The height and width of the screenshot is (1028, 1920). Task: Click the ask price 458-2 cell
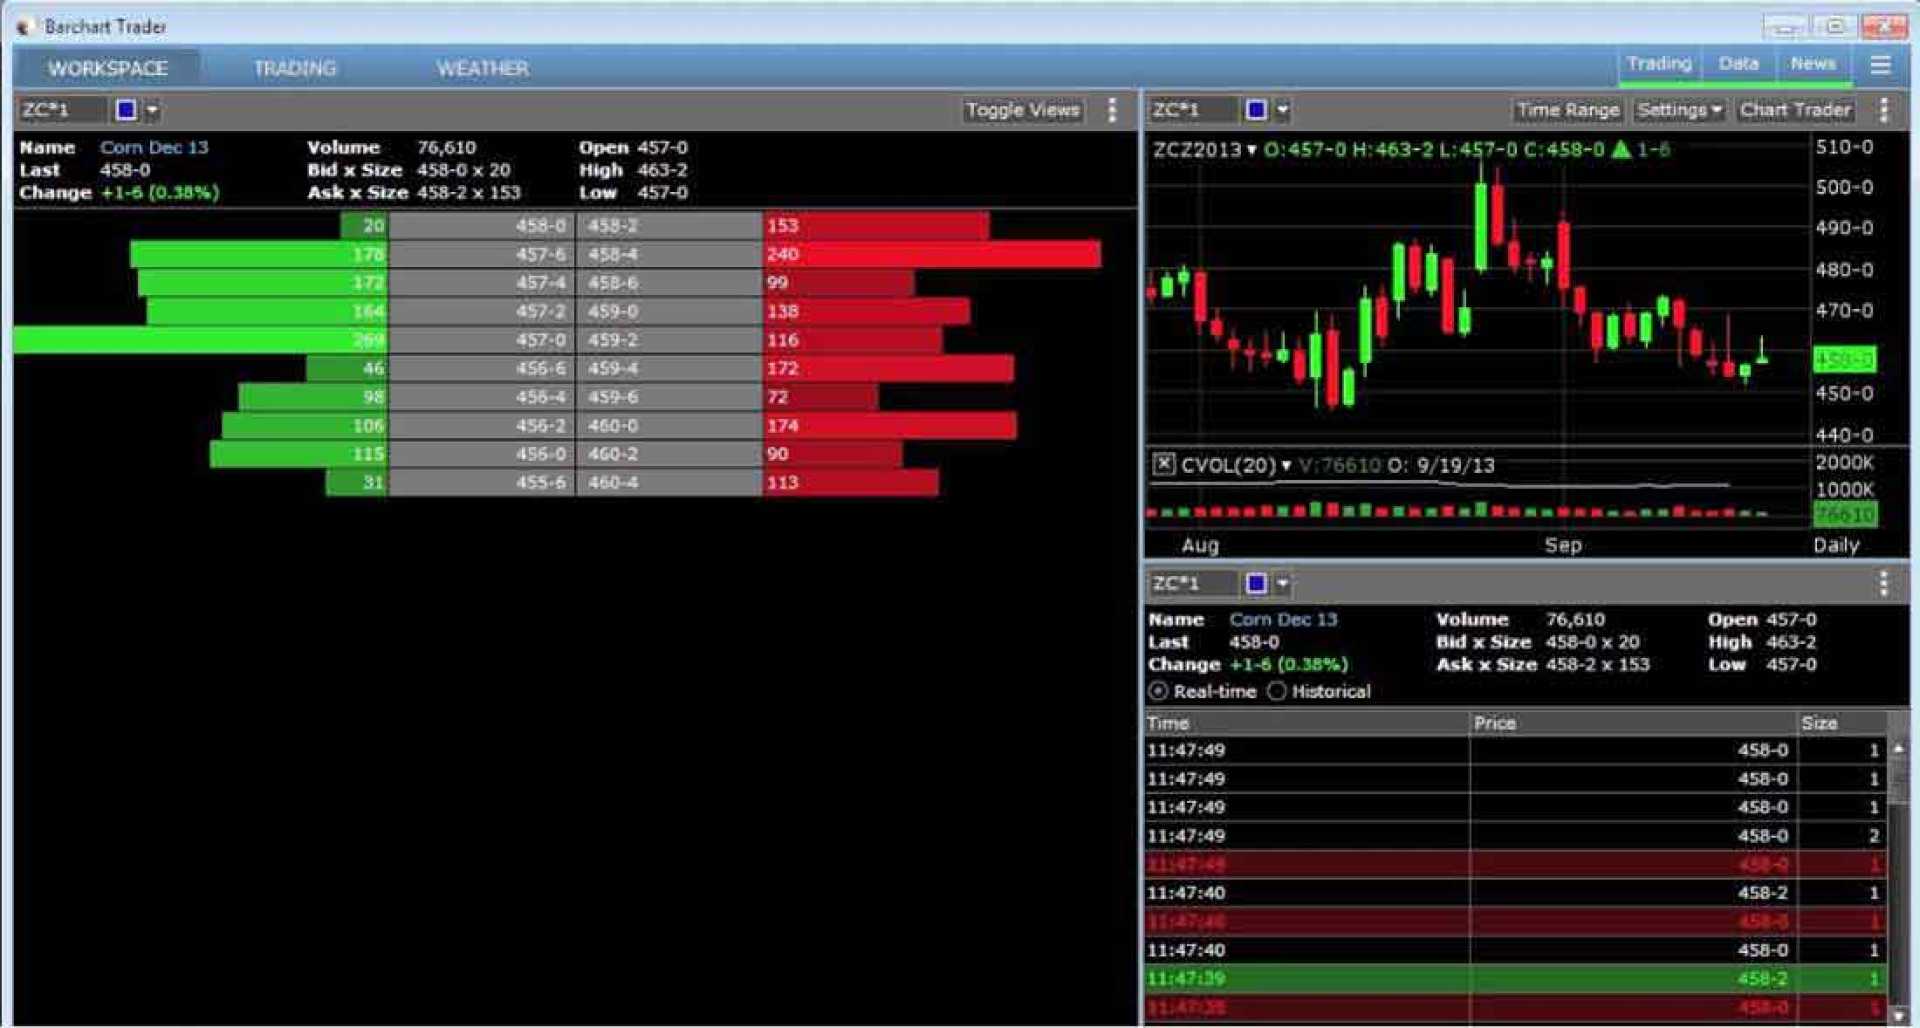669,226
